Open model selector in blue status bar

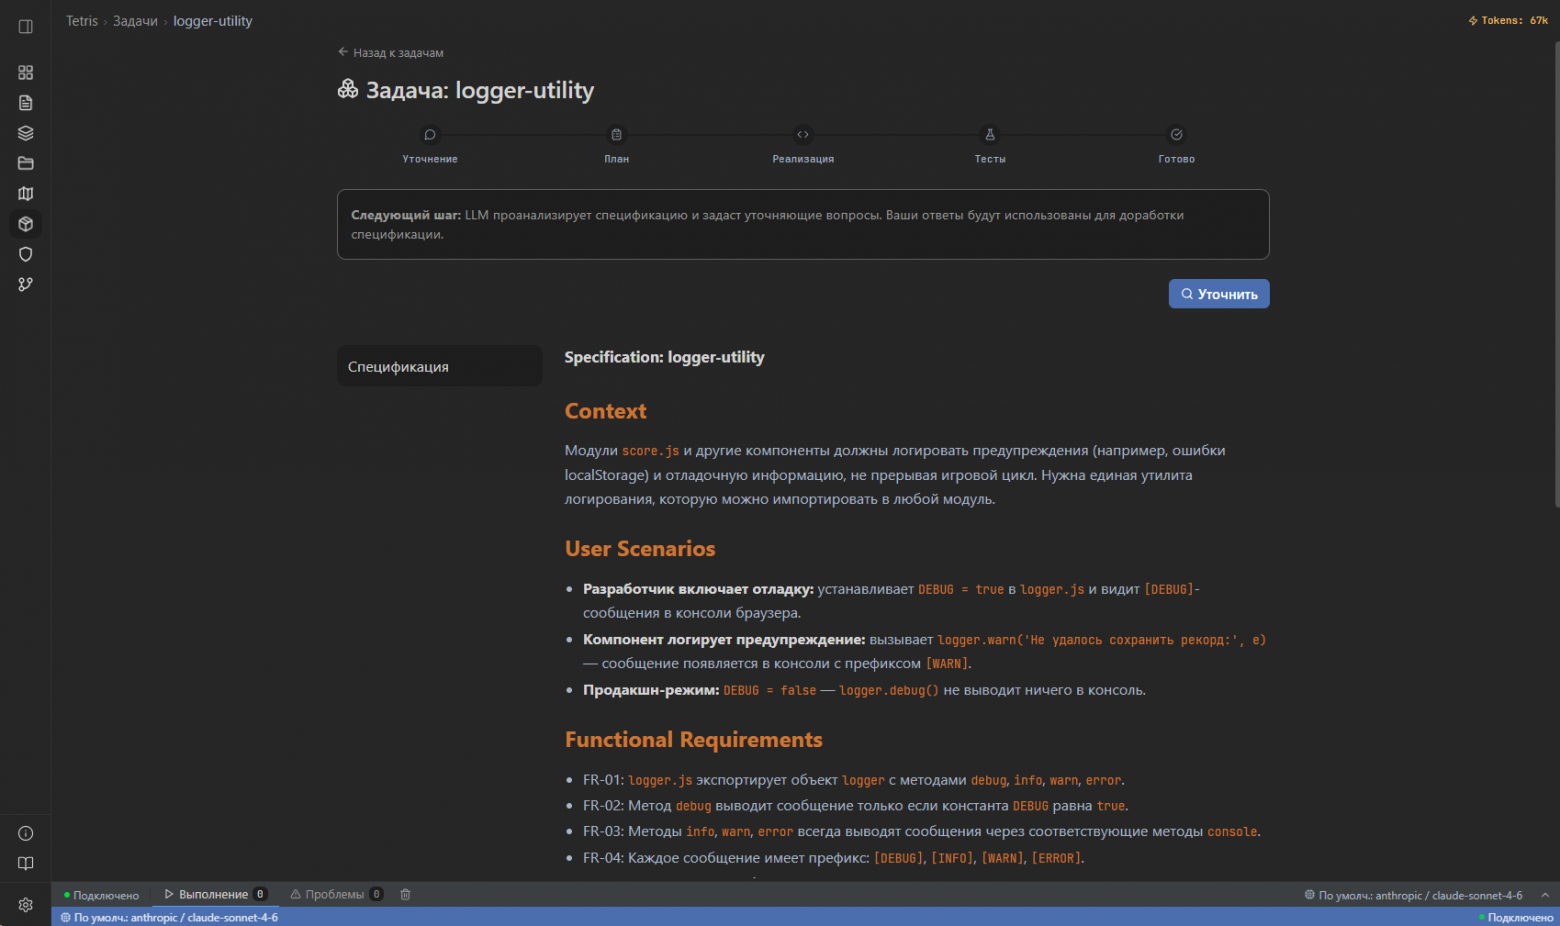tap(170, 917)
